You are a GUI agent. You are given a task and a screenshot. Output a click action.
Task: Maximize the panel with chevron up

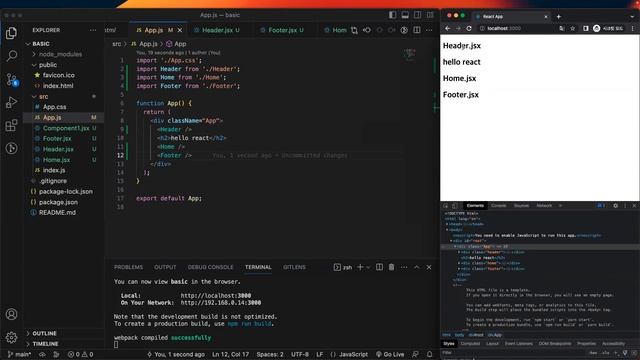pos(416,267)
